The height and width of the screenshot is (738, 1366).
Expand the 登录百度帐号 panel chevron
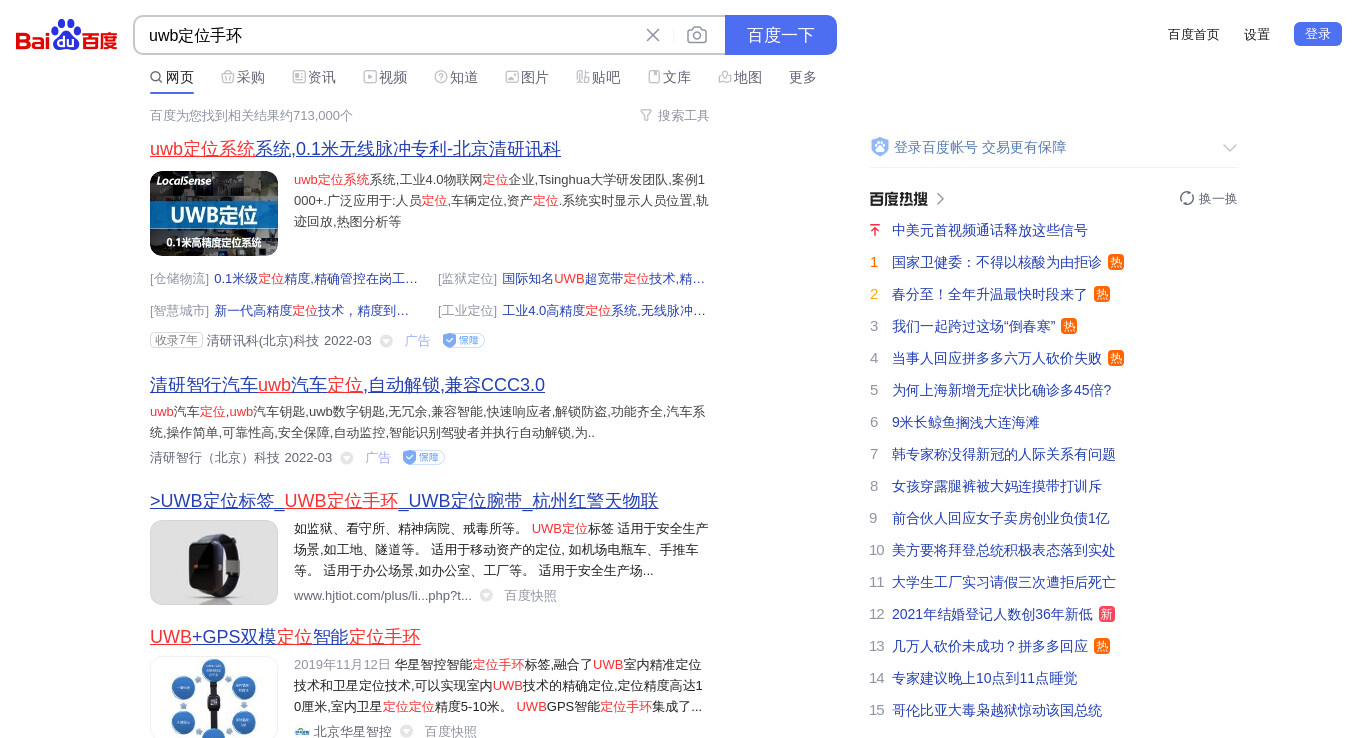1230,147
